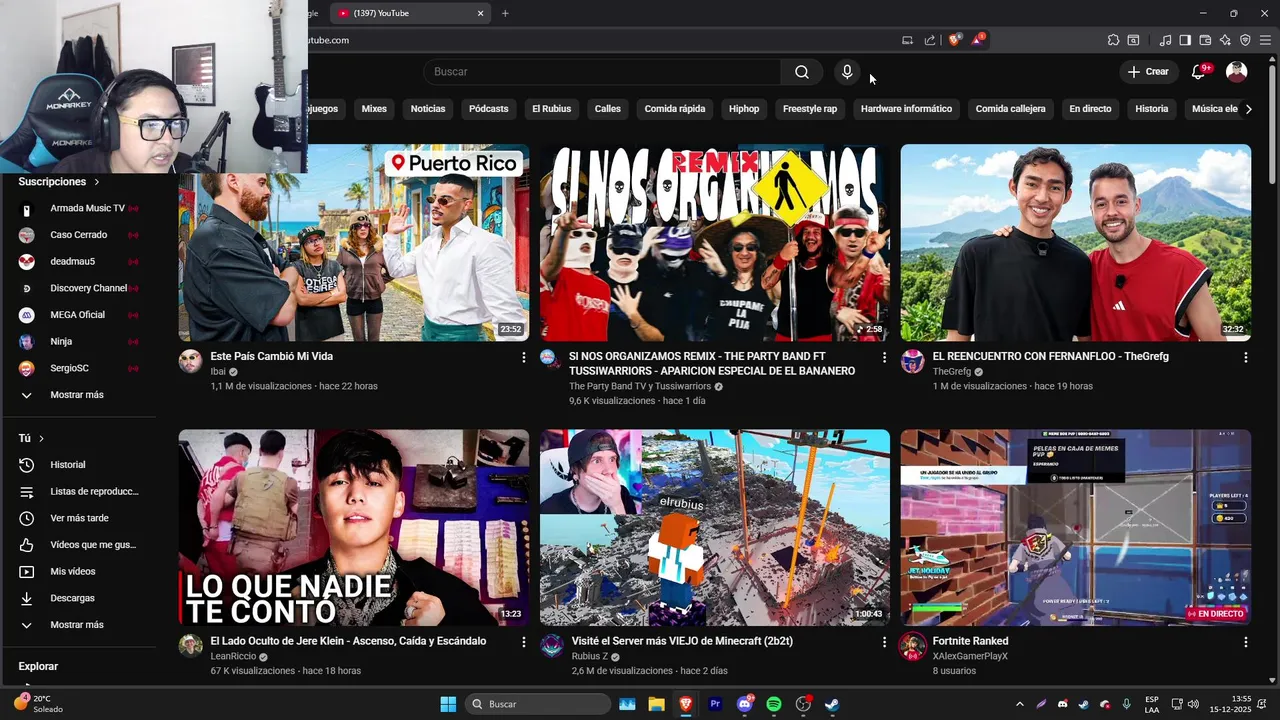Open Armada Music TV subscription
The image size is (1280, 720).
click(78, 208)
